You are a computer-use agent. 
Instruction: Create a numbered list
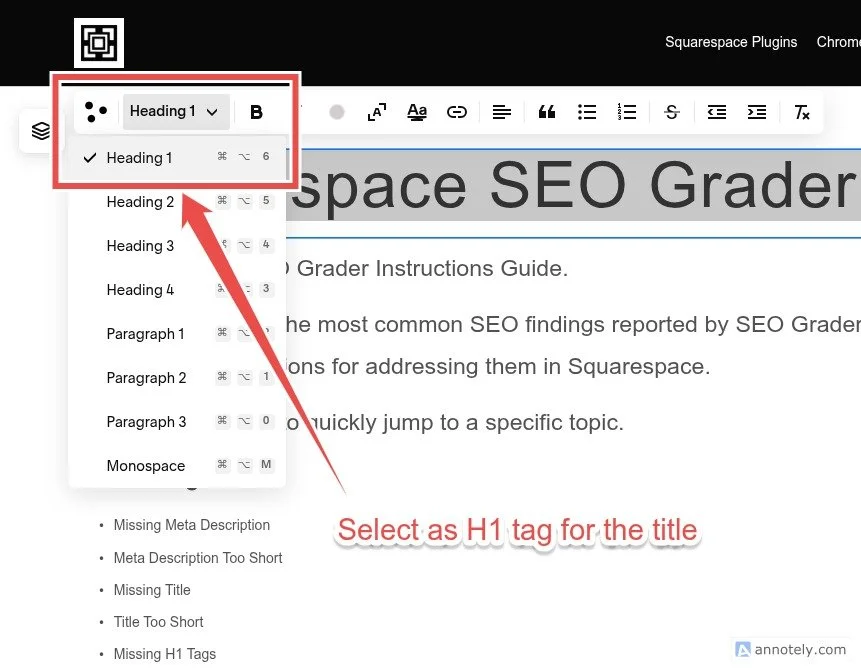[x=627, y=112]
